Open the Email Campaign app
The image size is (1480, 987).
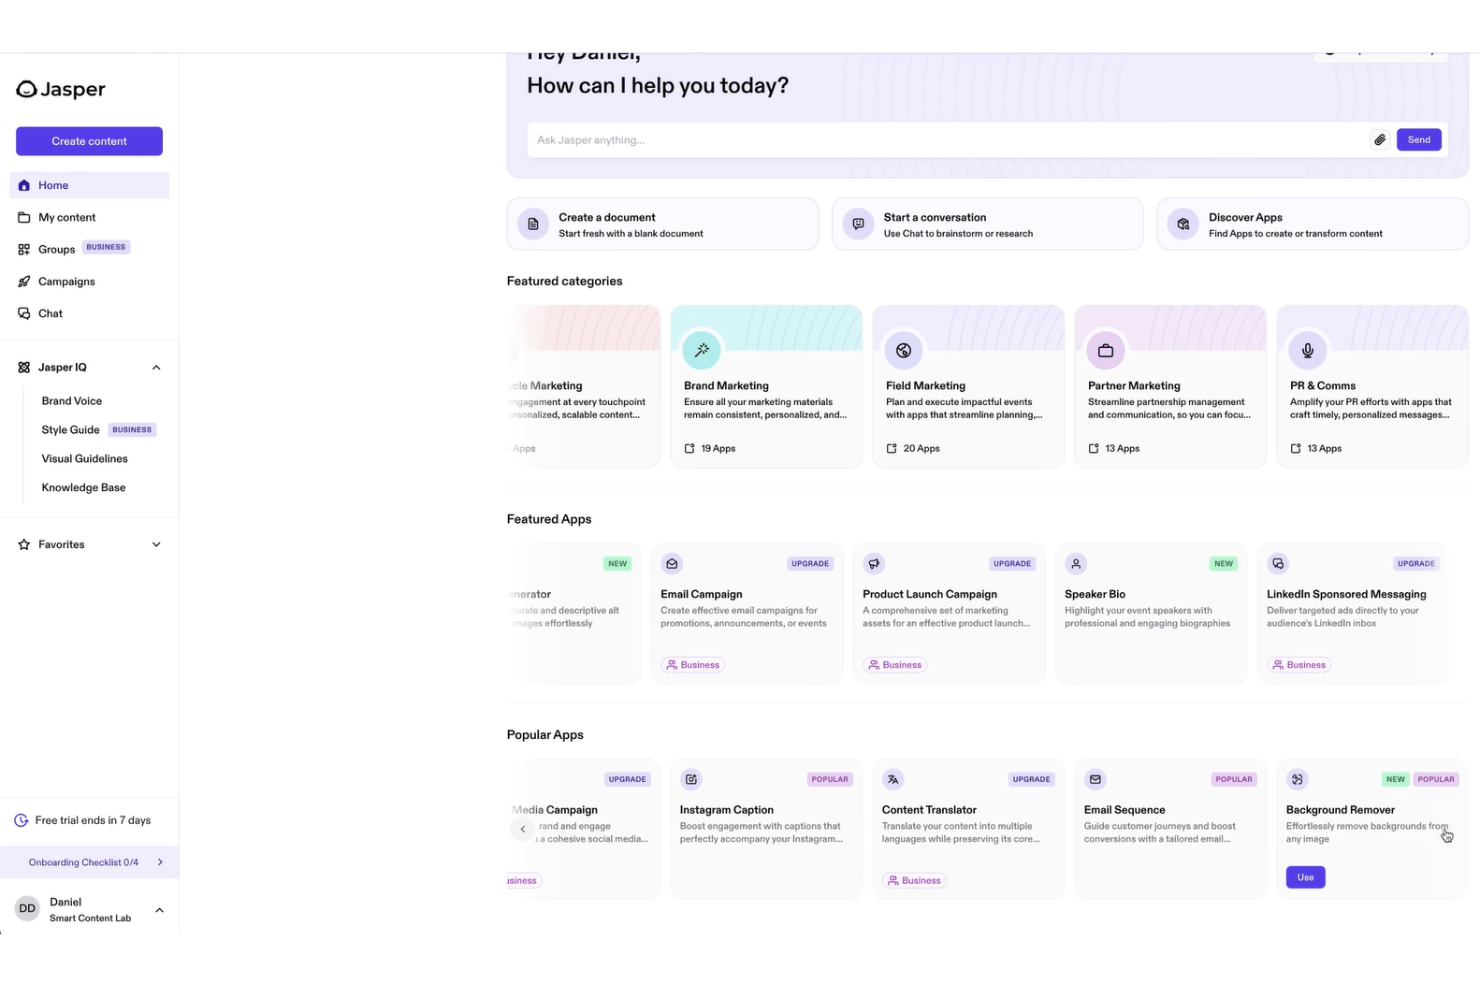[747, 614]
